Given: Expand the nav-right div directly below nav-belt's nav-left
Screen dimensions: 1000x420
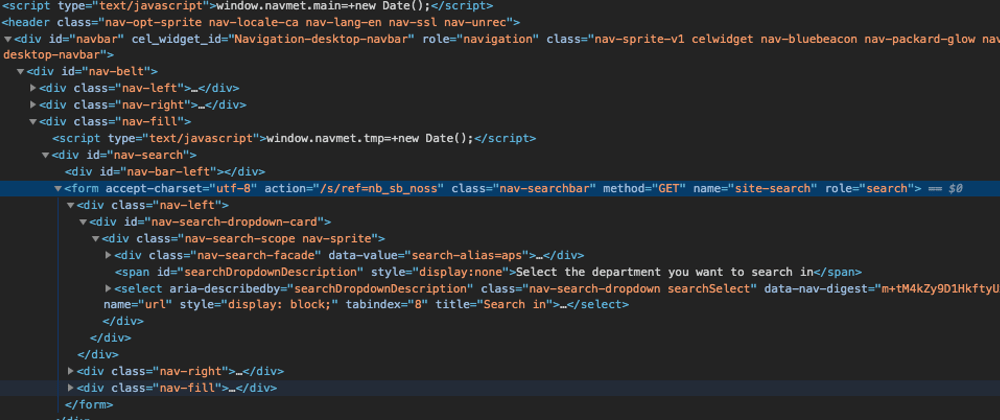Looking at the screenshot, I should click(x=33, y=105).
